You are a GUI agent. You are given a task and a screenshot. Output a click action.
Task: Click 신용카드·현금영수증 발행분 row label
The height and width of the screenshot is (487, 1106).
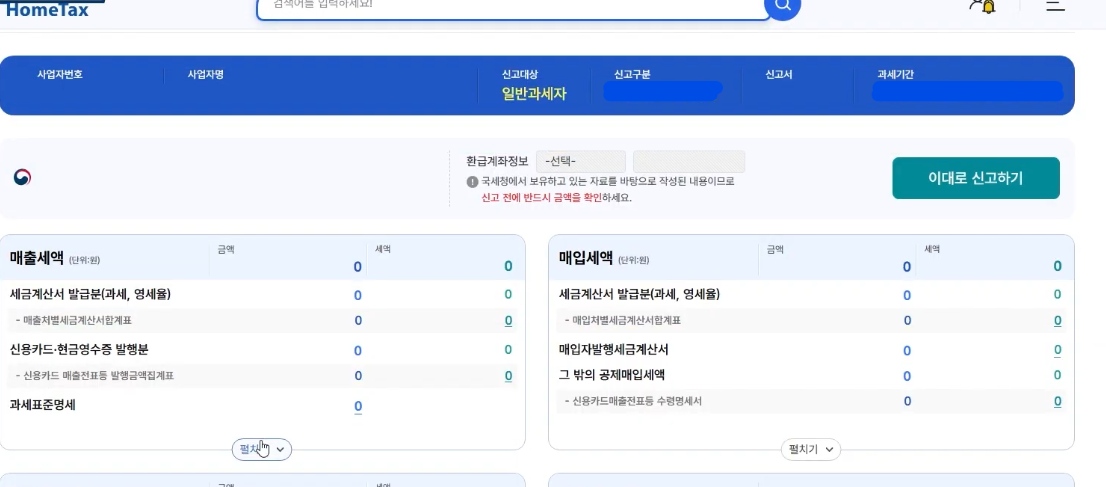[x=79, y=349]
